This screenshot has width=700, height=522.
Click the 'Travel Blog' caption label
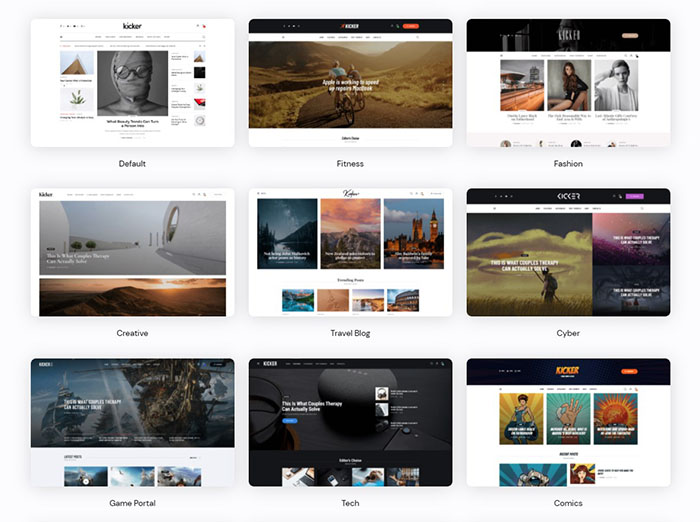pyautogui.click(x=350, y=333)
